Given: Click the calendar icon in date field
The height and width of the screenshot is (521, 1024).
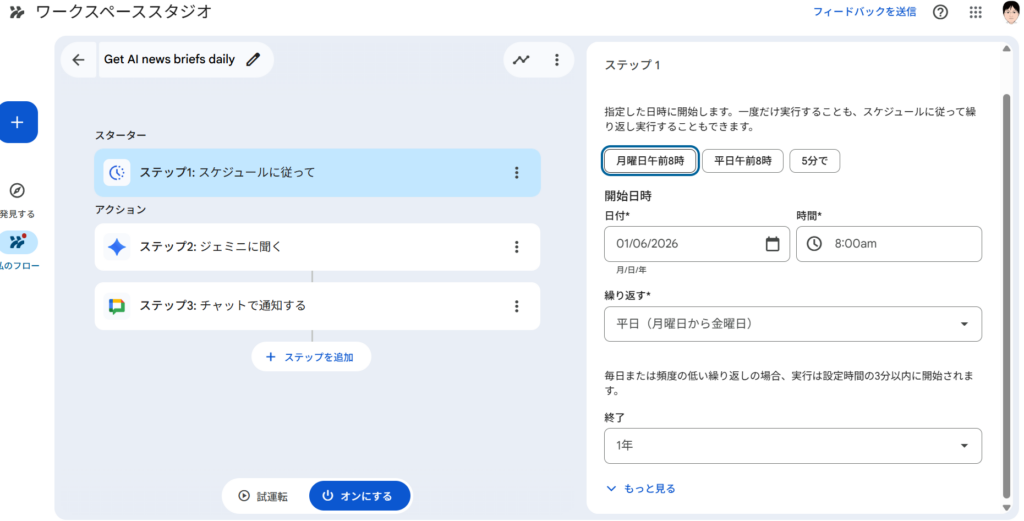Looking at the screenshot, I should point(772,244).
